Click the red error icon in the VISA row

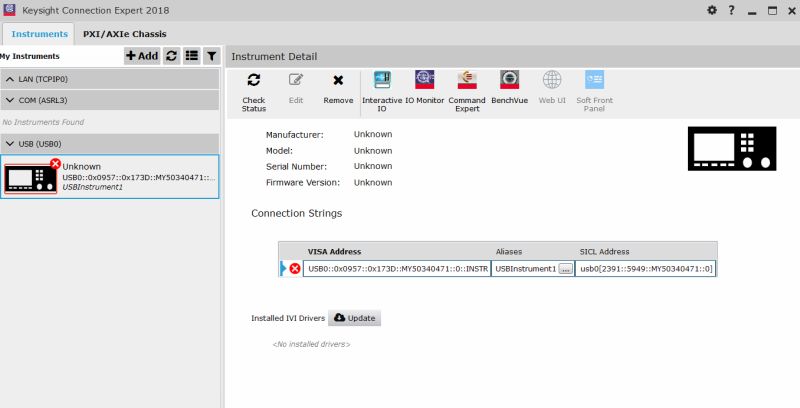coord(295,268)
